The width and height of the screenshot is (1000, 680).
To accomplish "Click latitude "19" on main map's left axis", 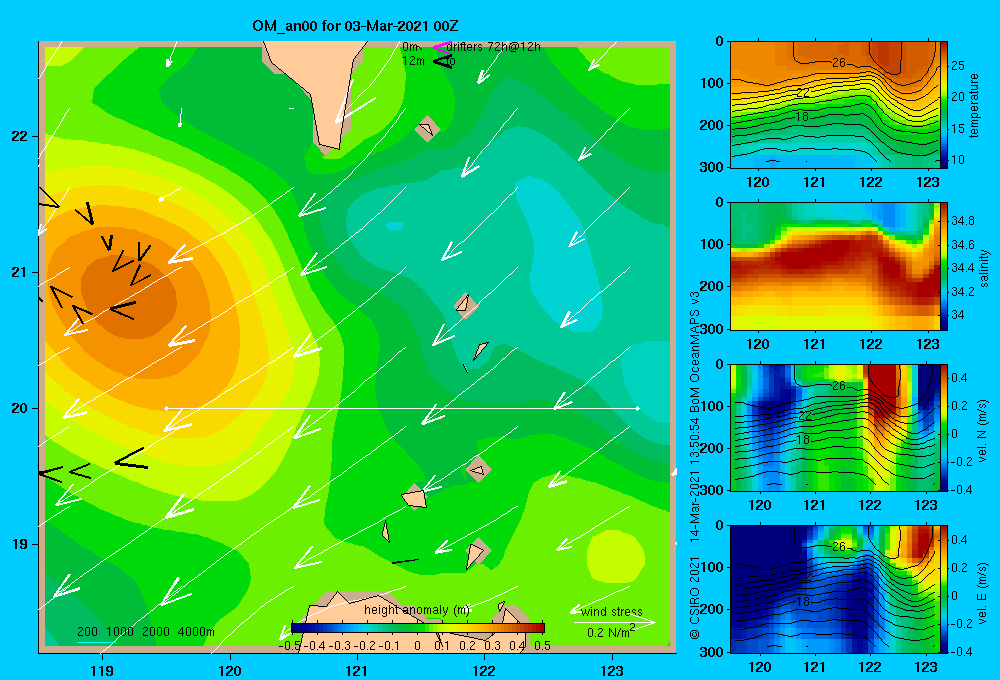I will click(19, 544).
